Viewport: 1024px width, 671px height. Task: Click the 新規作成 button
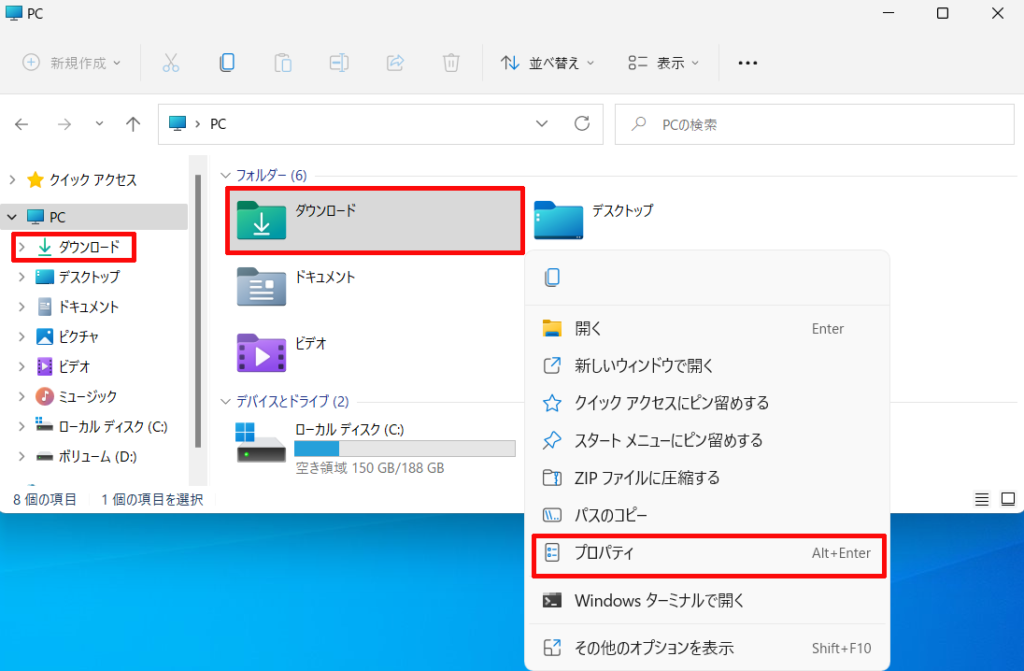click(x=70, y=62)
